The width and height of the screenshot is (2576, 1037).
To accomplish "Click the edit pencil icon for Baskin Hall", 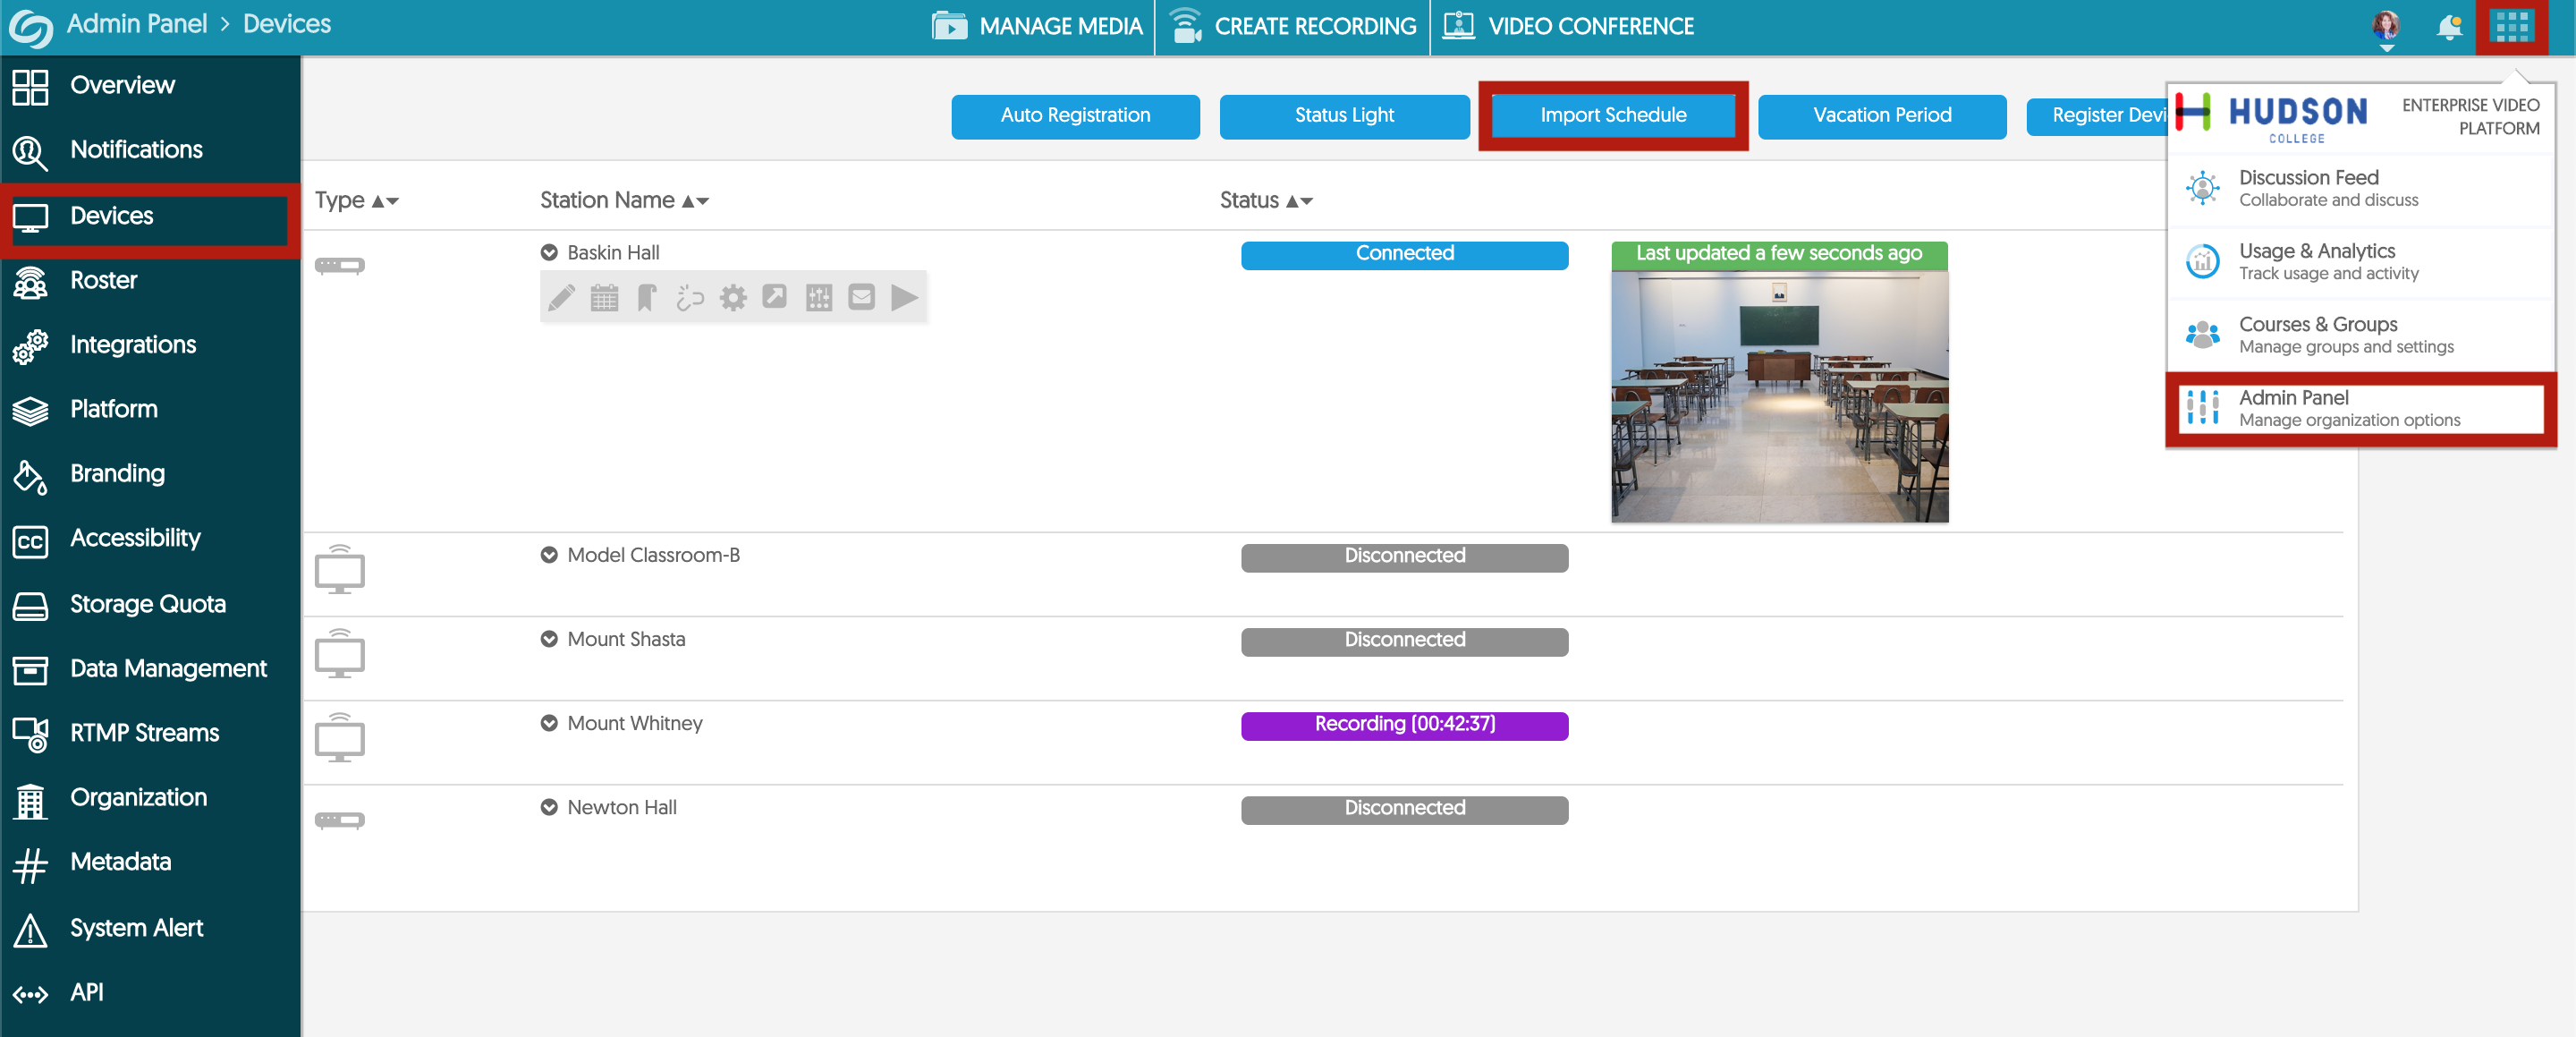I will [562, 297].
